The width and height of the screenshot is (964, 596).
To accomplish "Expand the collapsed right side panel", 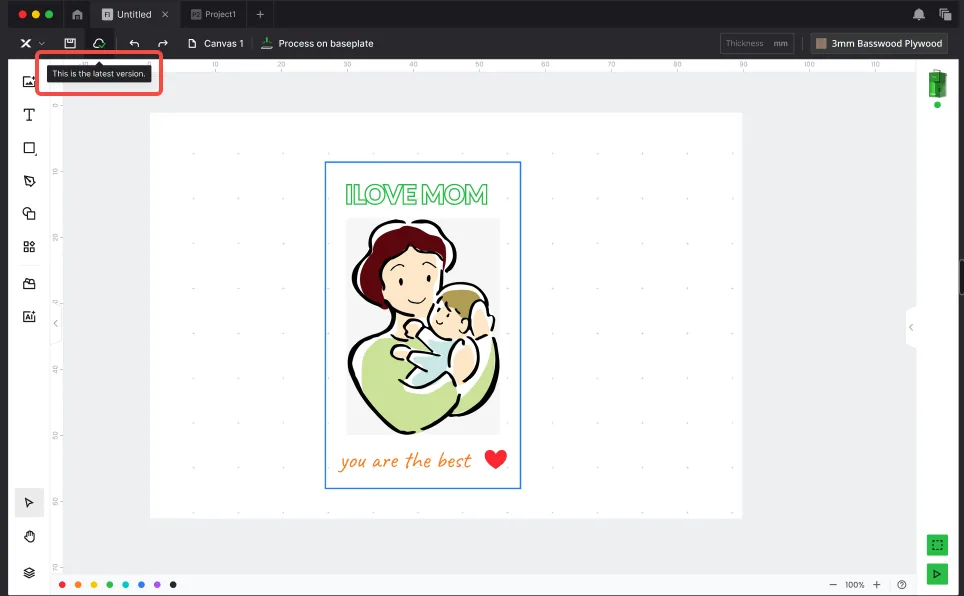I will click(x=911, y=327).
